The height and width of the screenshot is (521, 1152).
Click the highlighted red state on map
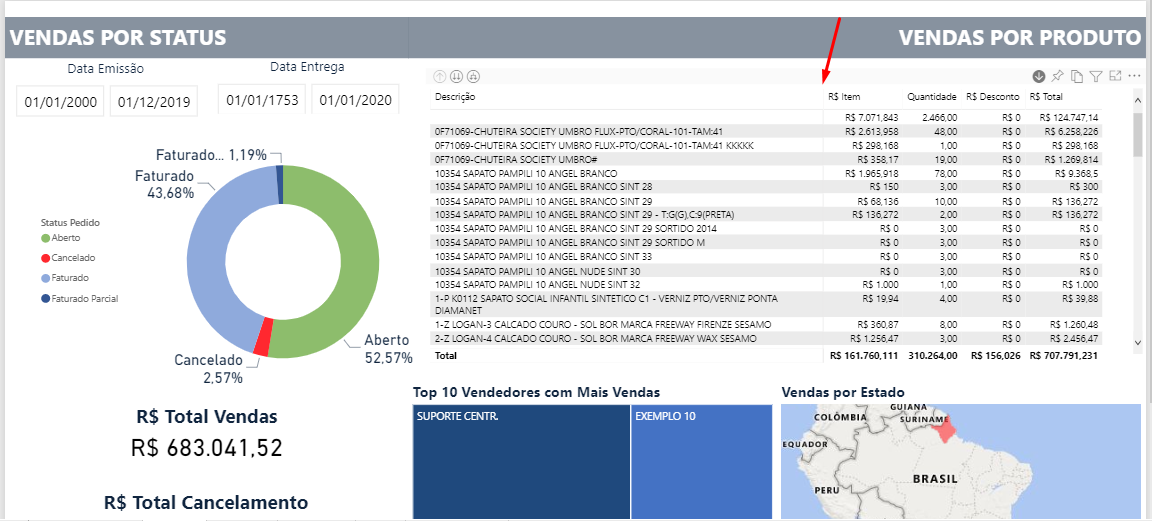click(945, 427)
